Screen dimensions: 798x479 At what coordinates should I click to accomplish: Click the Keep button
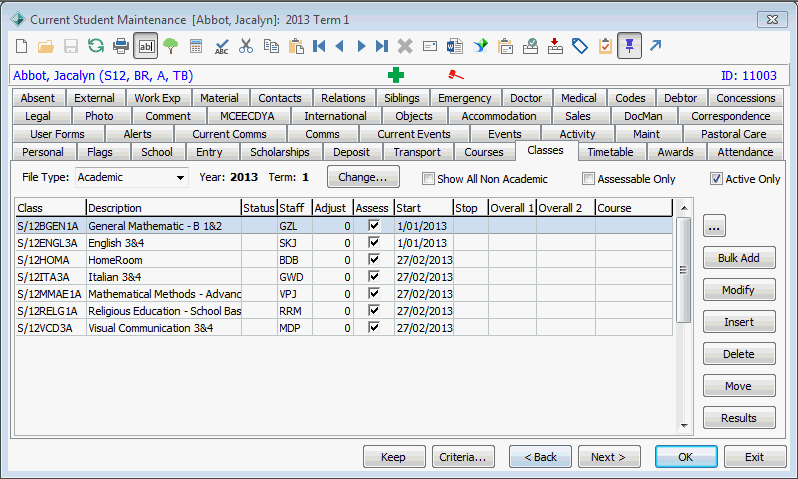(x=394, y=457)
